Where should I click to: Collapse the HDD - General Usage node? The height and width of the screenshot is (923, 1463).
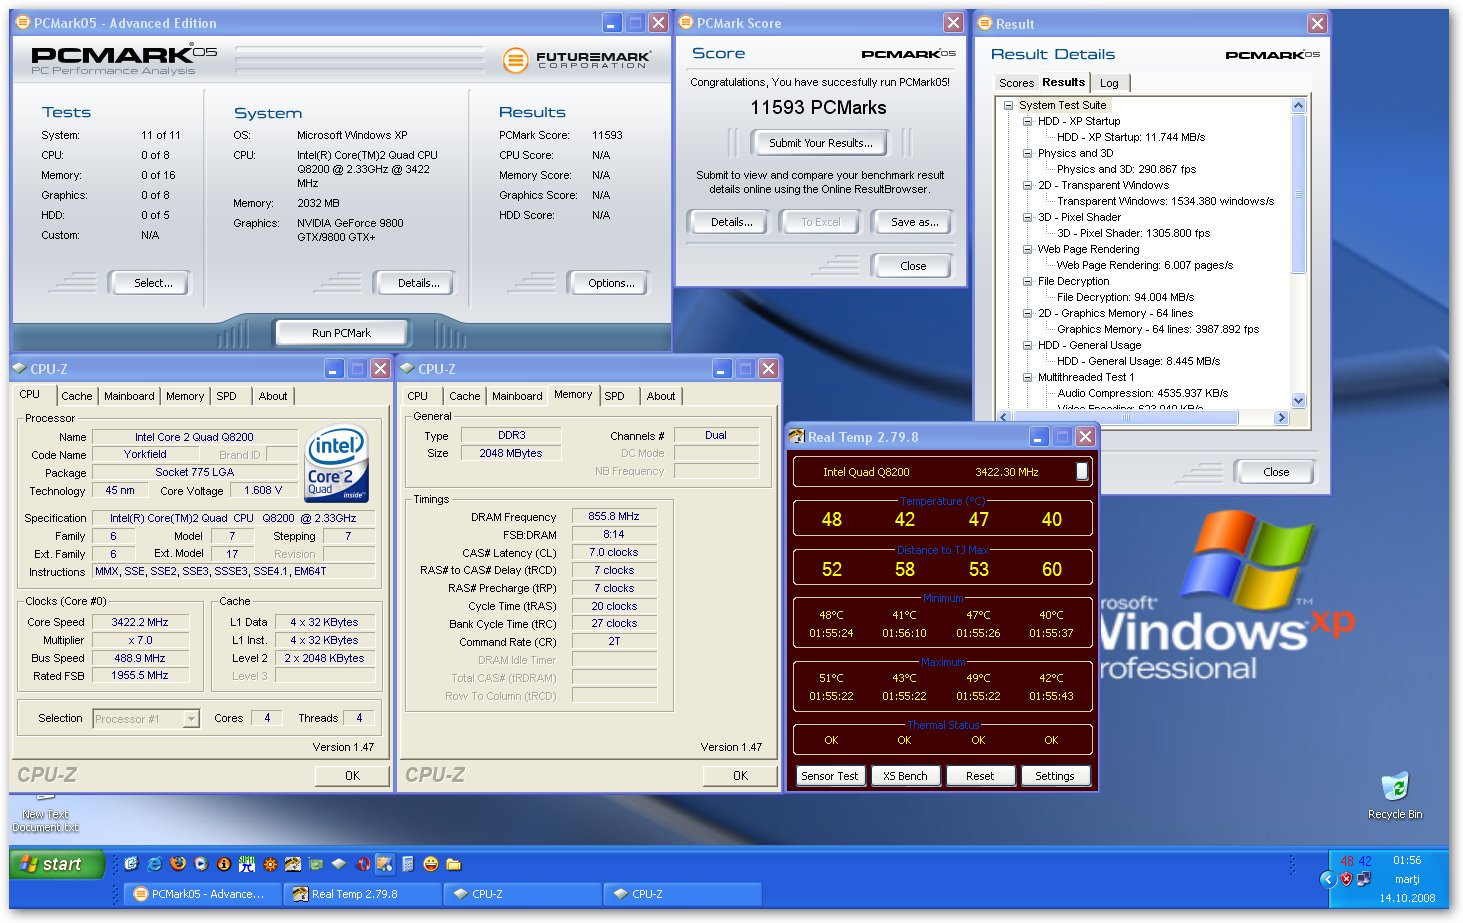point(1027,345)
